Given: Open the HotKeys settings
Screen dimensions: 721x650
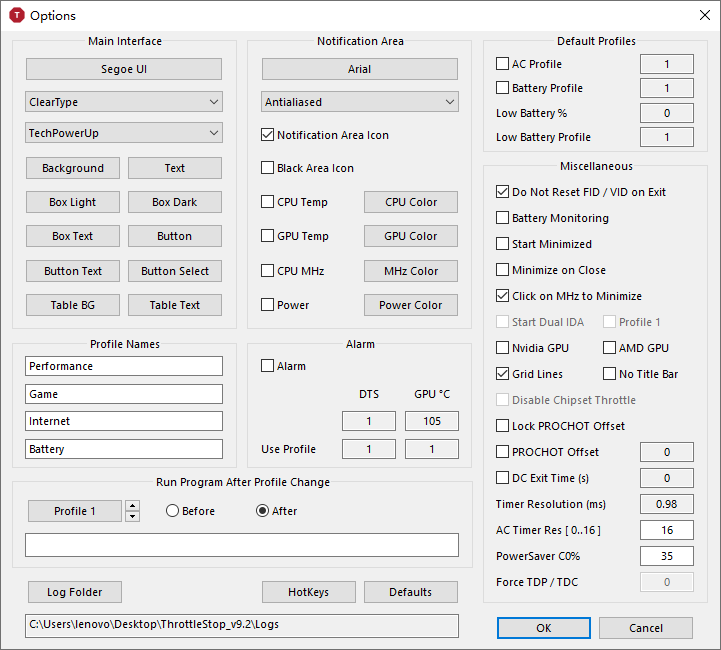Looking at the screenshot, I should coord(308,592).
